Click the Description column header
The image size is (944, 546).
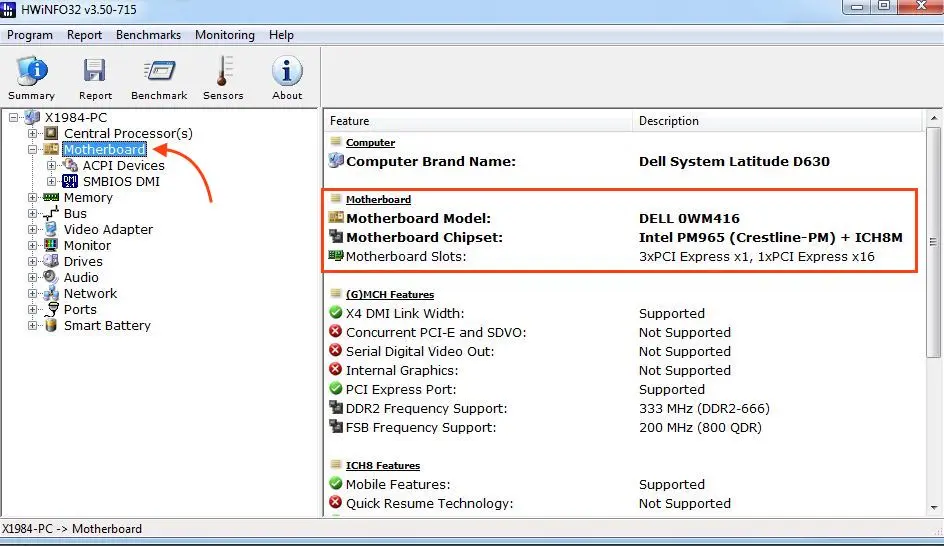coord(777,120)
